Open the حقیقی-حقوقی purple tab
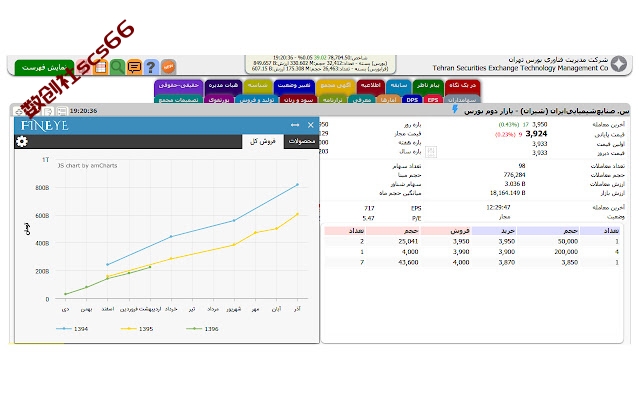This screenshot has height=400, width=640. [x=178, y=86]
